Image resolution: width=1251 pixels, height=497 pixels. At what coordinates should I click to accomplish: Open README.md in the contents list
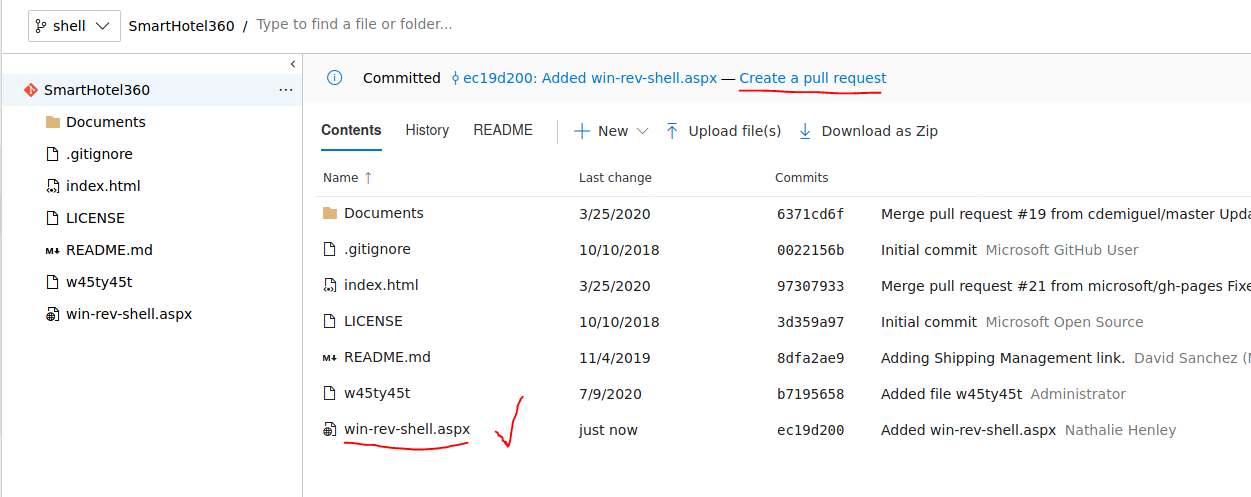[387, 357]
